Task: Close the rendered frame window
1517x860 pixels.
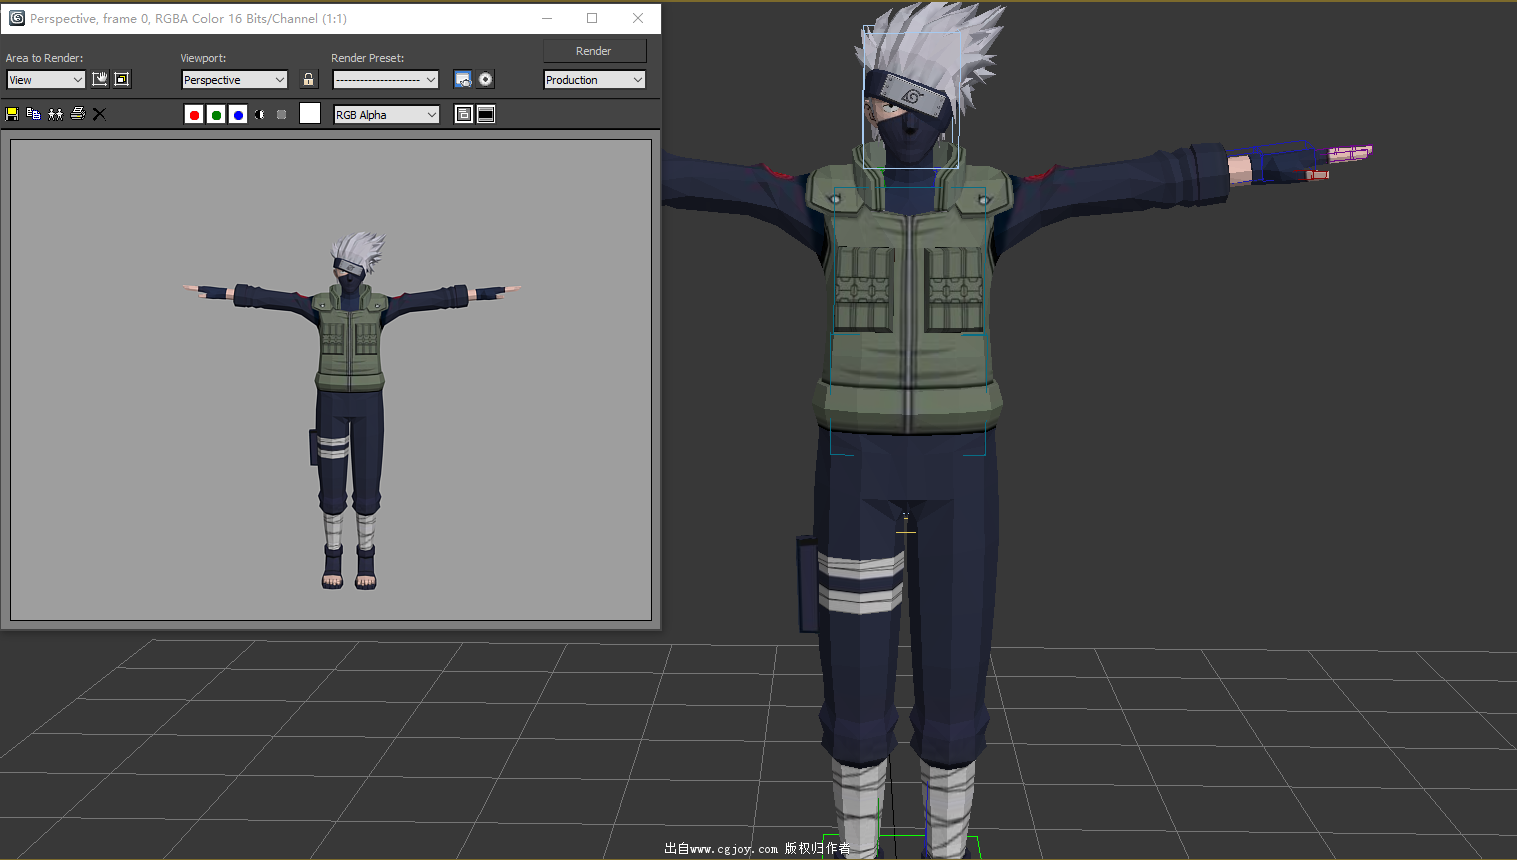Action: coord(638,18)
